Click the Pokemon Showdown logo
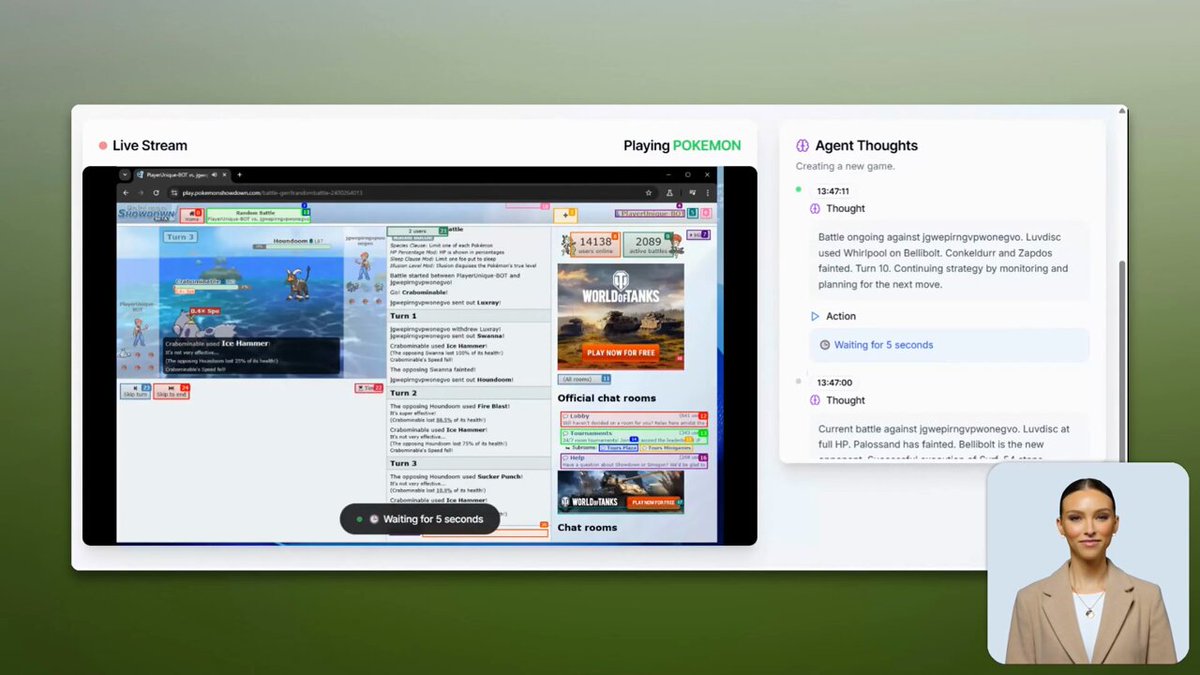 (x=146, y=212)
